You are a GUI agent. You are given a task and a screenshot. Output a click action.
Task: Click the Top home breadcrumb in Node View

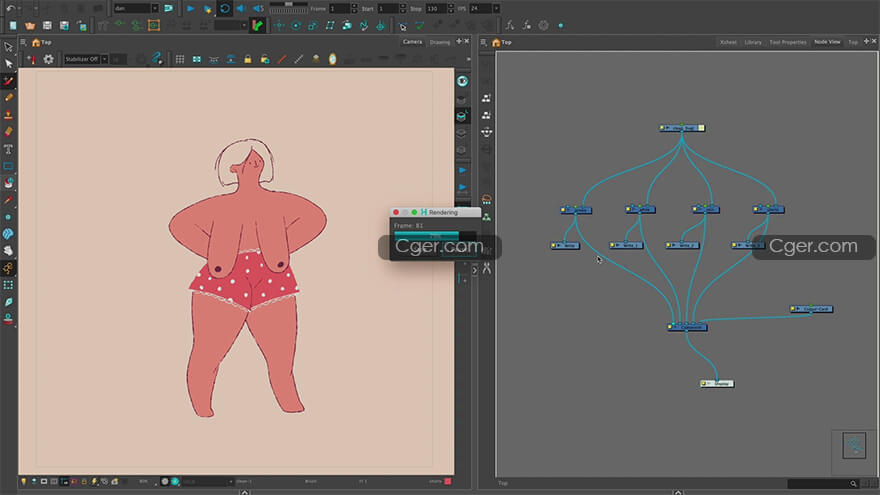502,42
